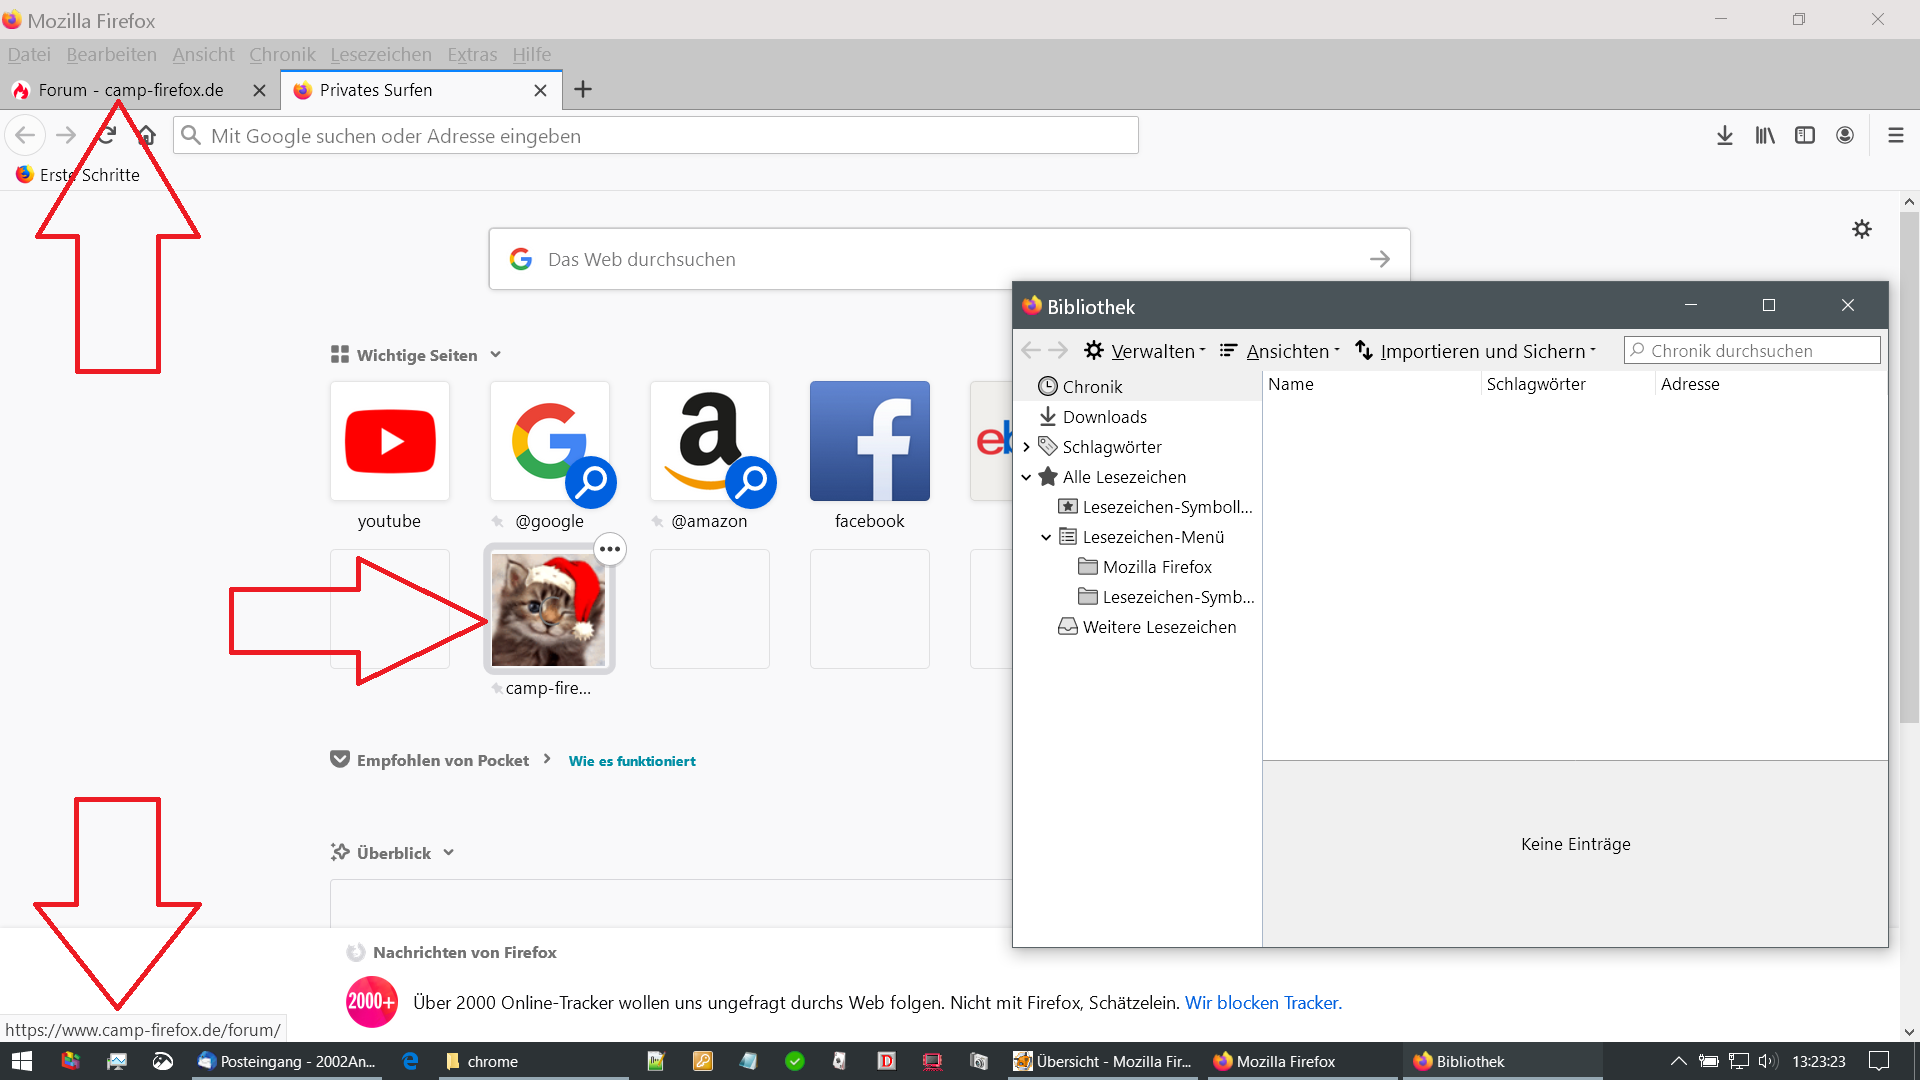Open the hamburger application menu

(x=1895, y=136)
